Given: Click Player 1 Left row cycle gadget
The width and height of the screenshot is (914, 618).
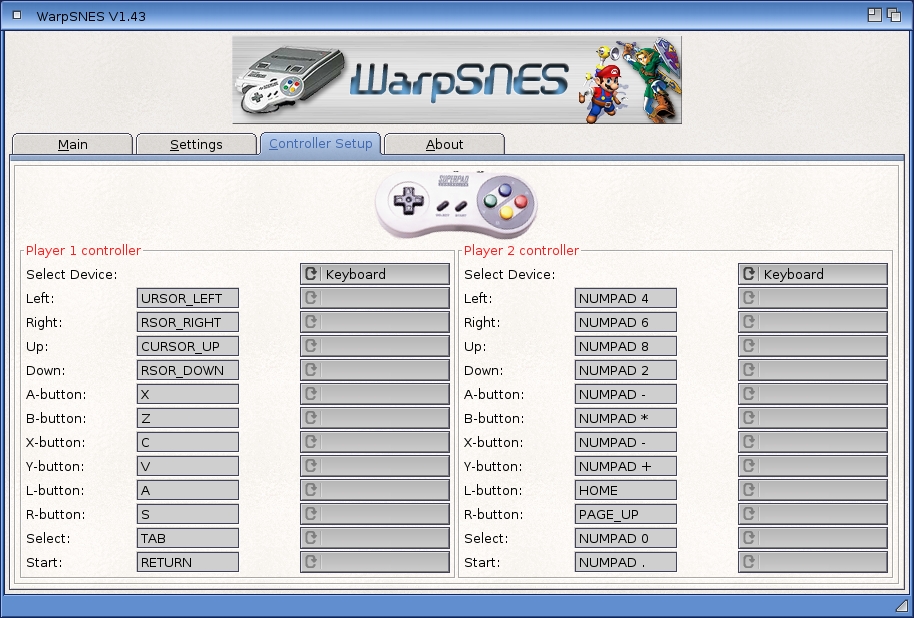Looking at the screenshot, I should pos(375,298).
